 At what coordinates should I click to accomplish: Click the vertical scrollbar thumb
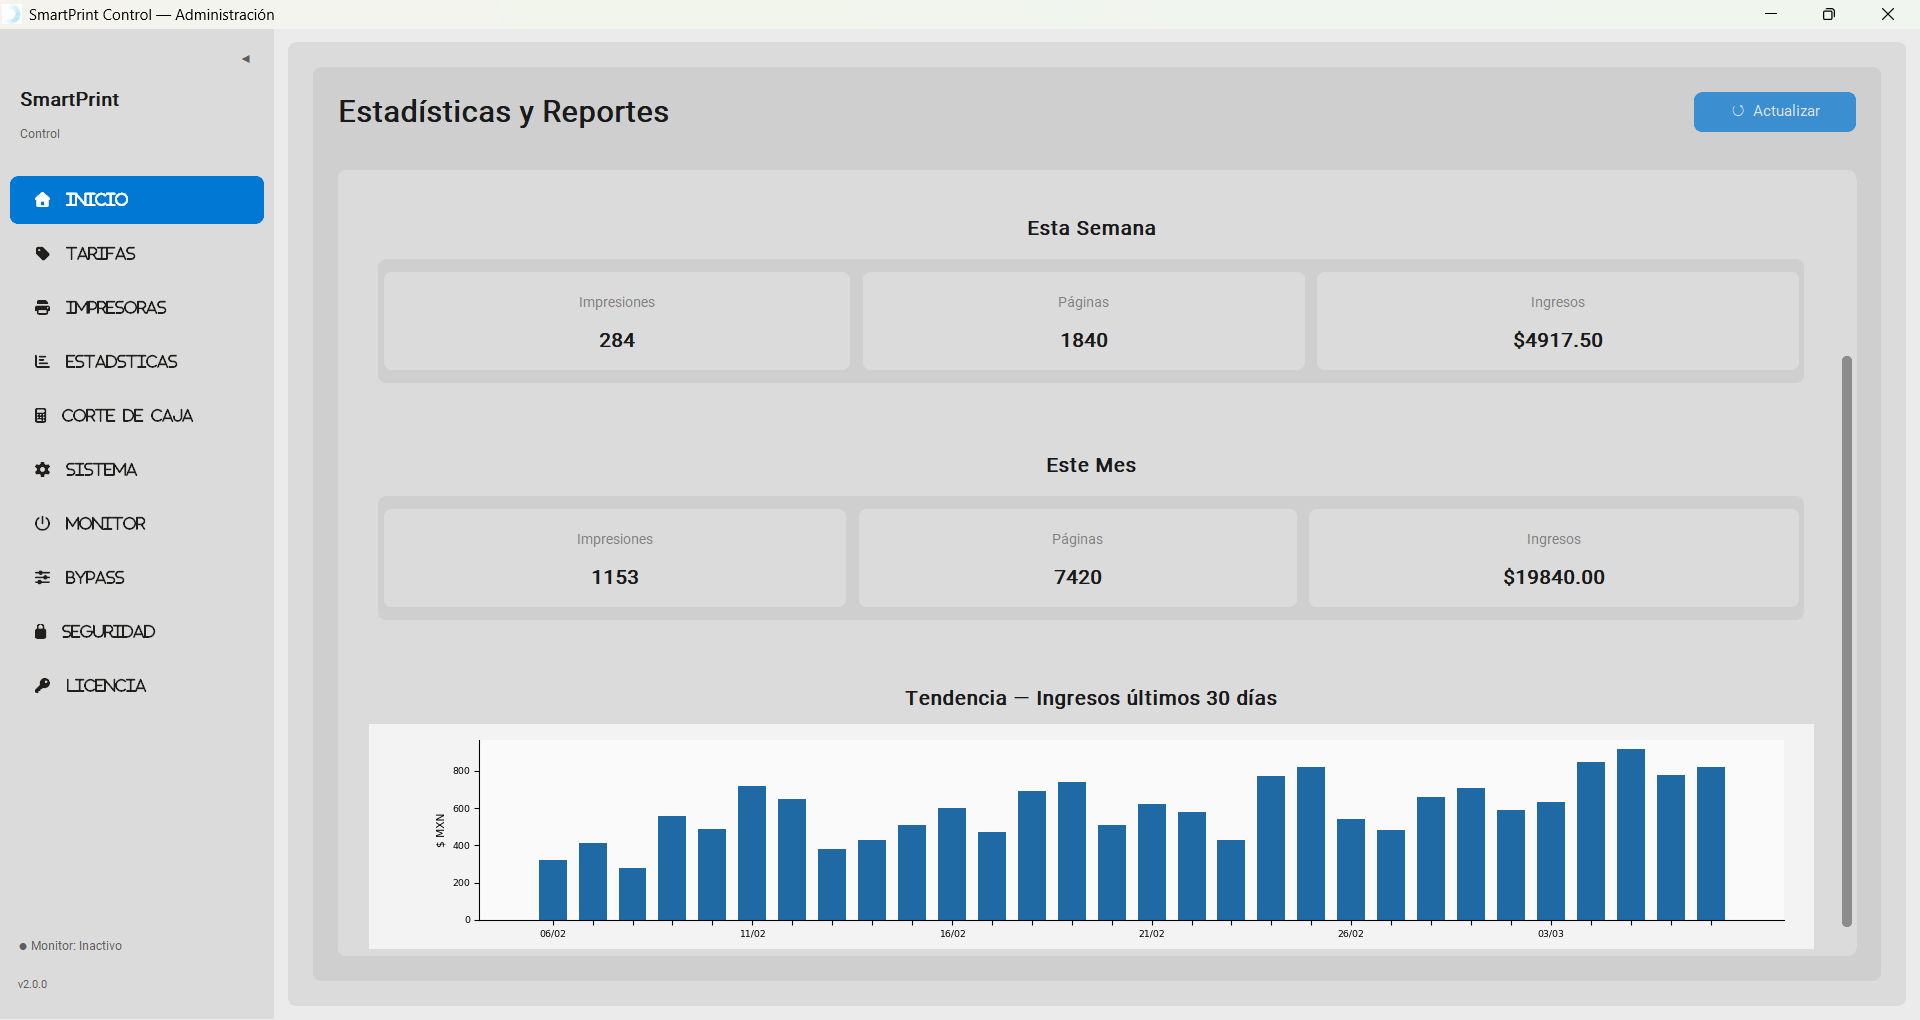(x=1846, y=640)
